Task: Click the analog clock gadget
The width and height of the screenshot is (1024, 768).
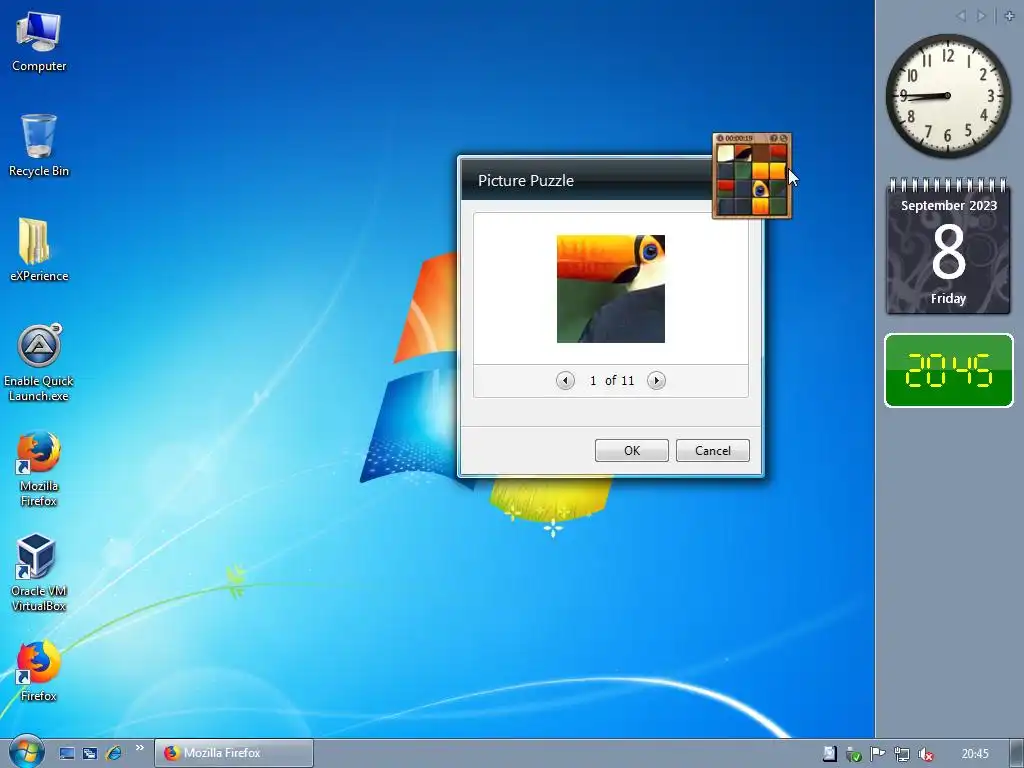Action: [x=948, y=95]
